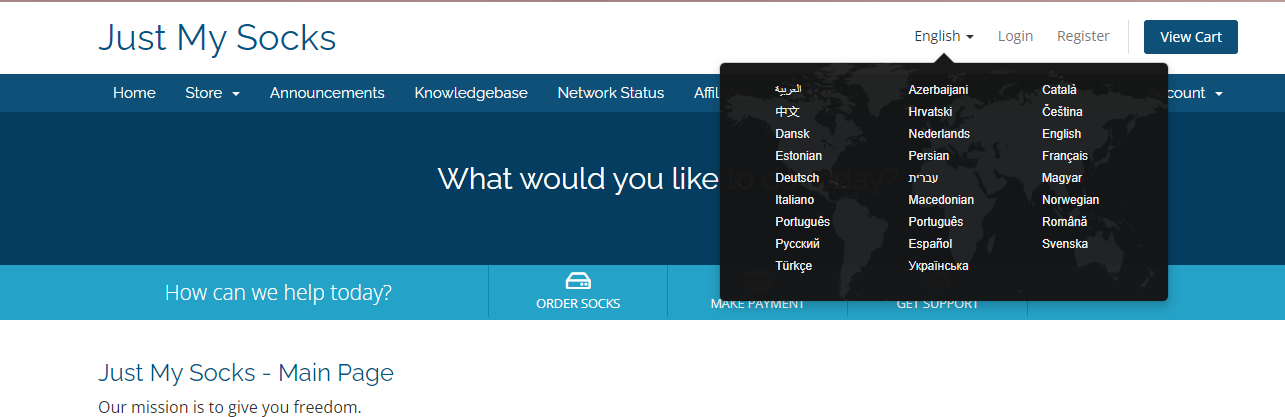Open Announcements in the navigation bar
Screen dimensions: 1285x417
tap(327, 93)
